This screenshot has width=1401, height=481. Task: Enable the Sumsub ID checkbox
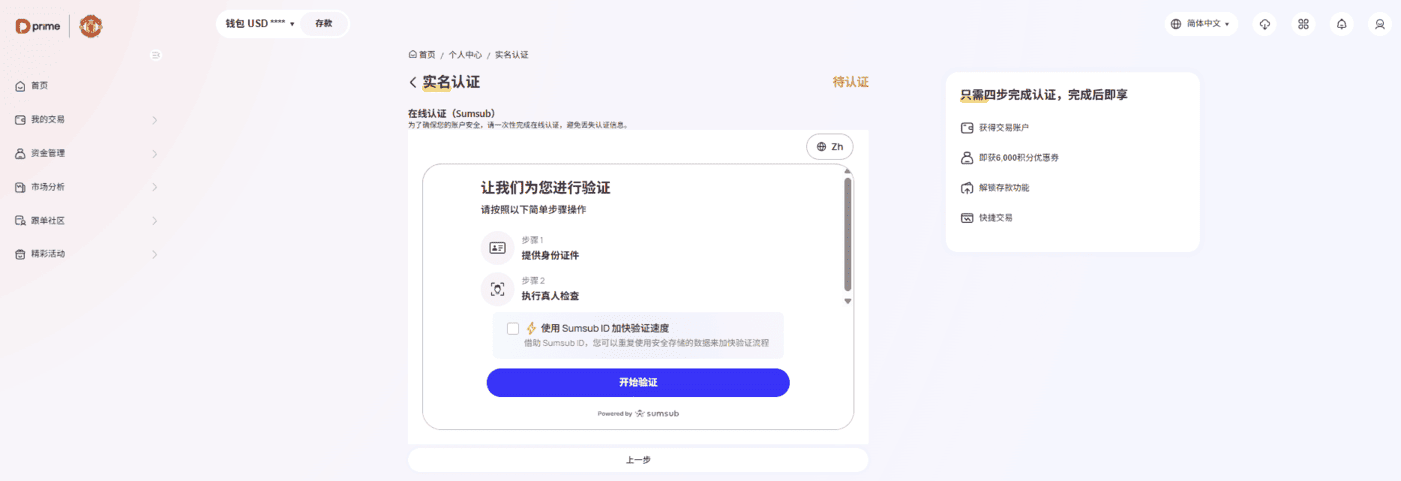pos(513,328)
